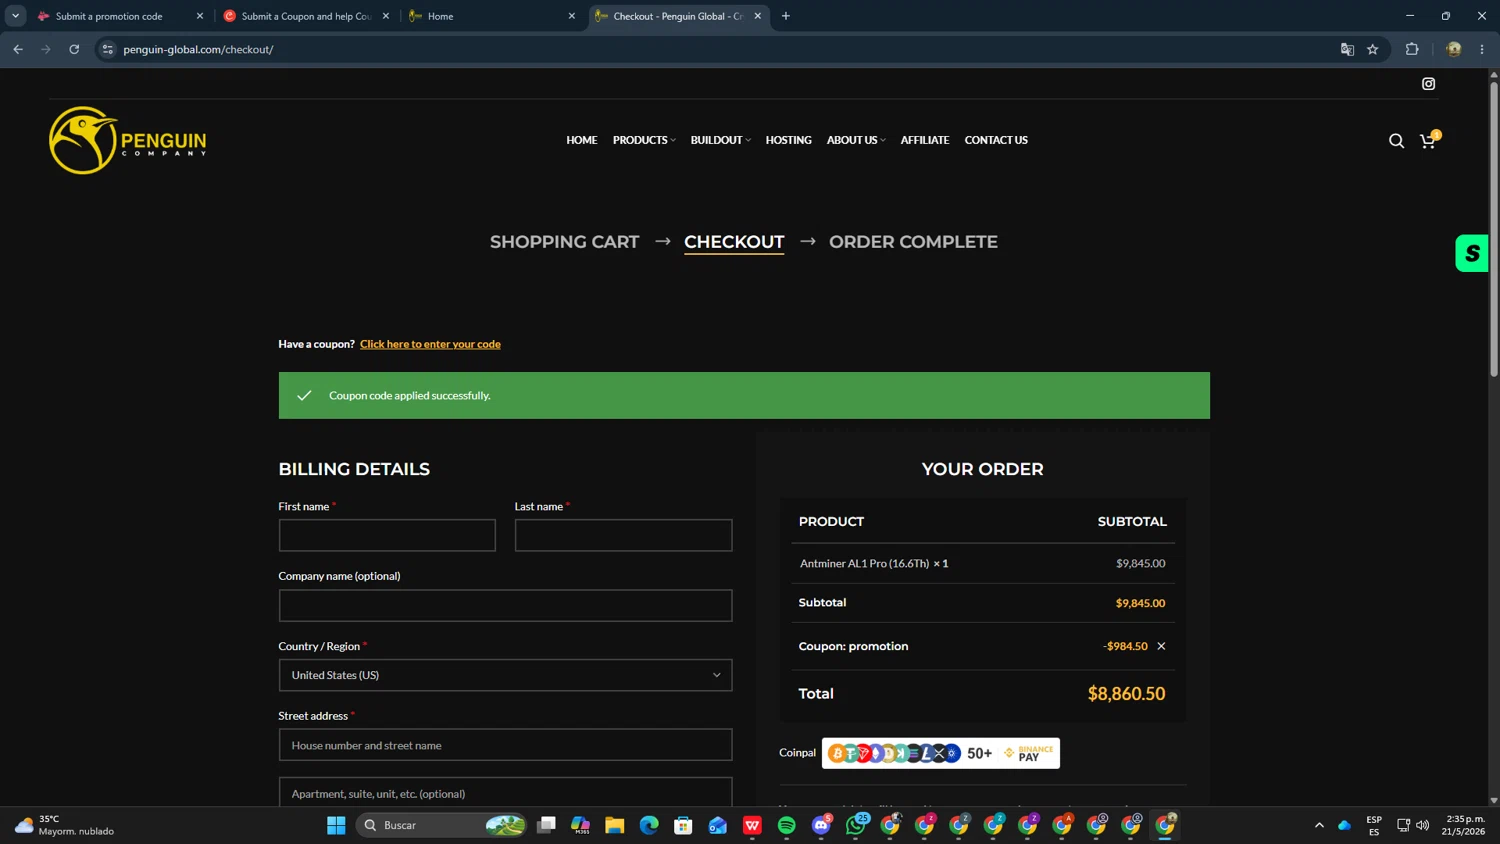Open Spotify from the taskbar
The image size is (1500, 844).
[x=787, y=825]
